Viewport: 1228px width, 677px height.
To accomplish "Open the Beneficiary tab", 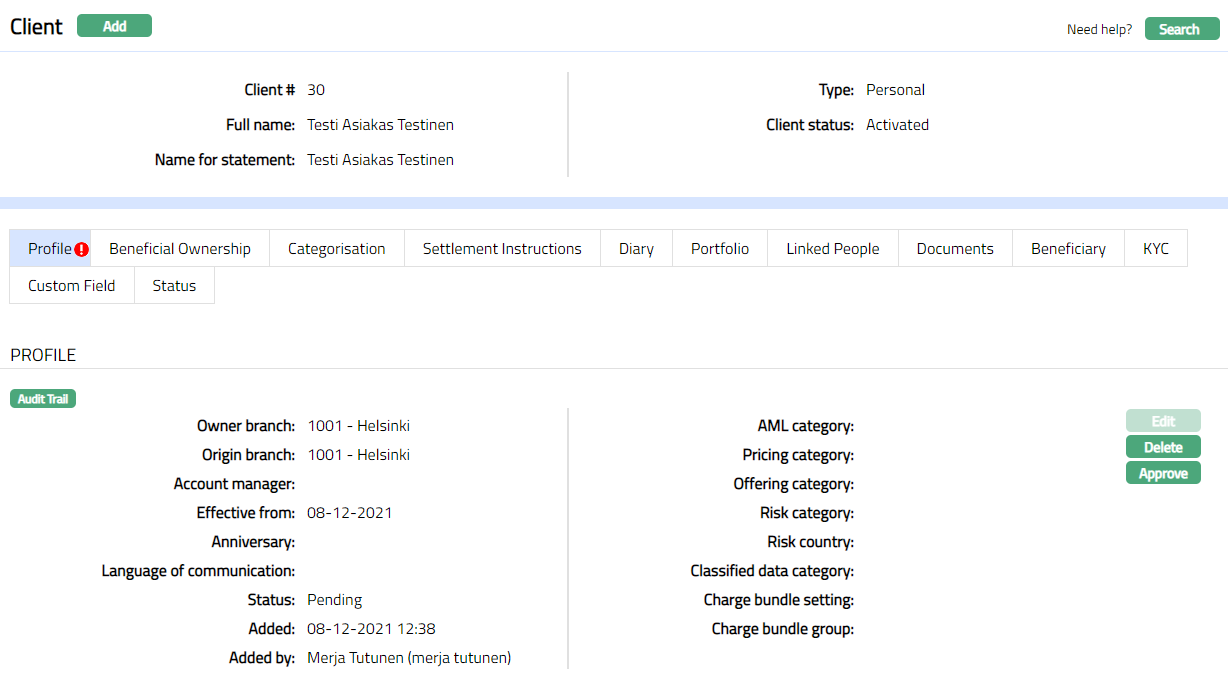I will (1068, 249).
